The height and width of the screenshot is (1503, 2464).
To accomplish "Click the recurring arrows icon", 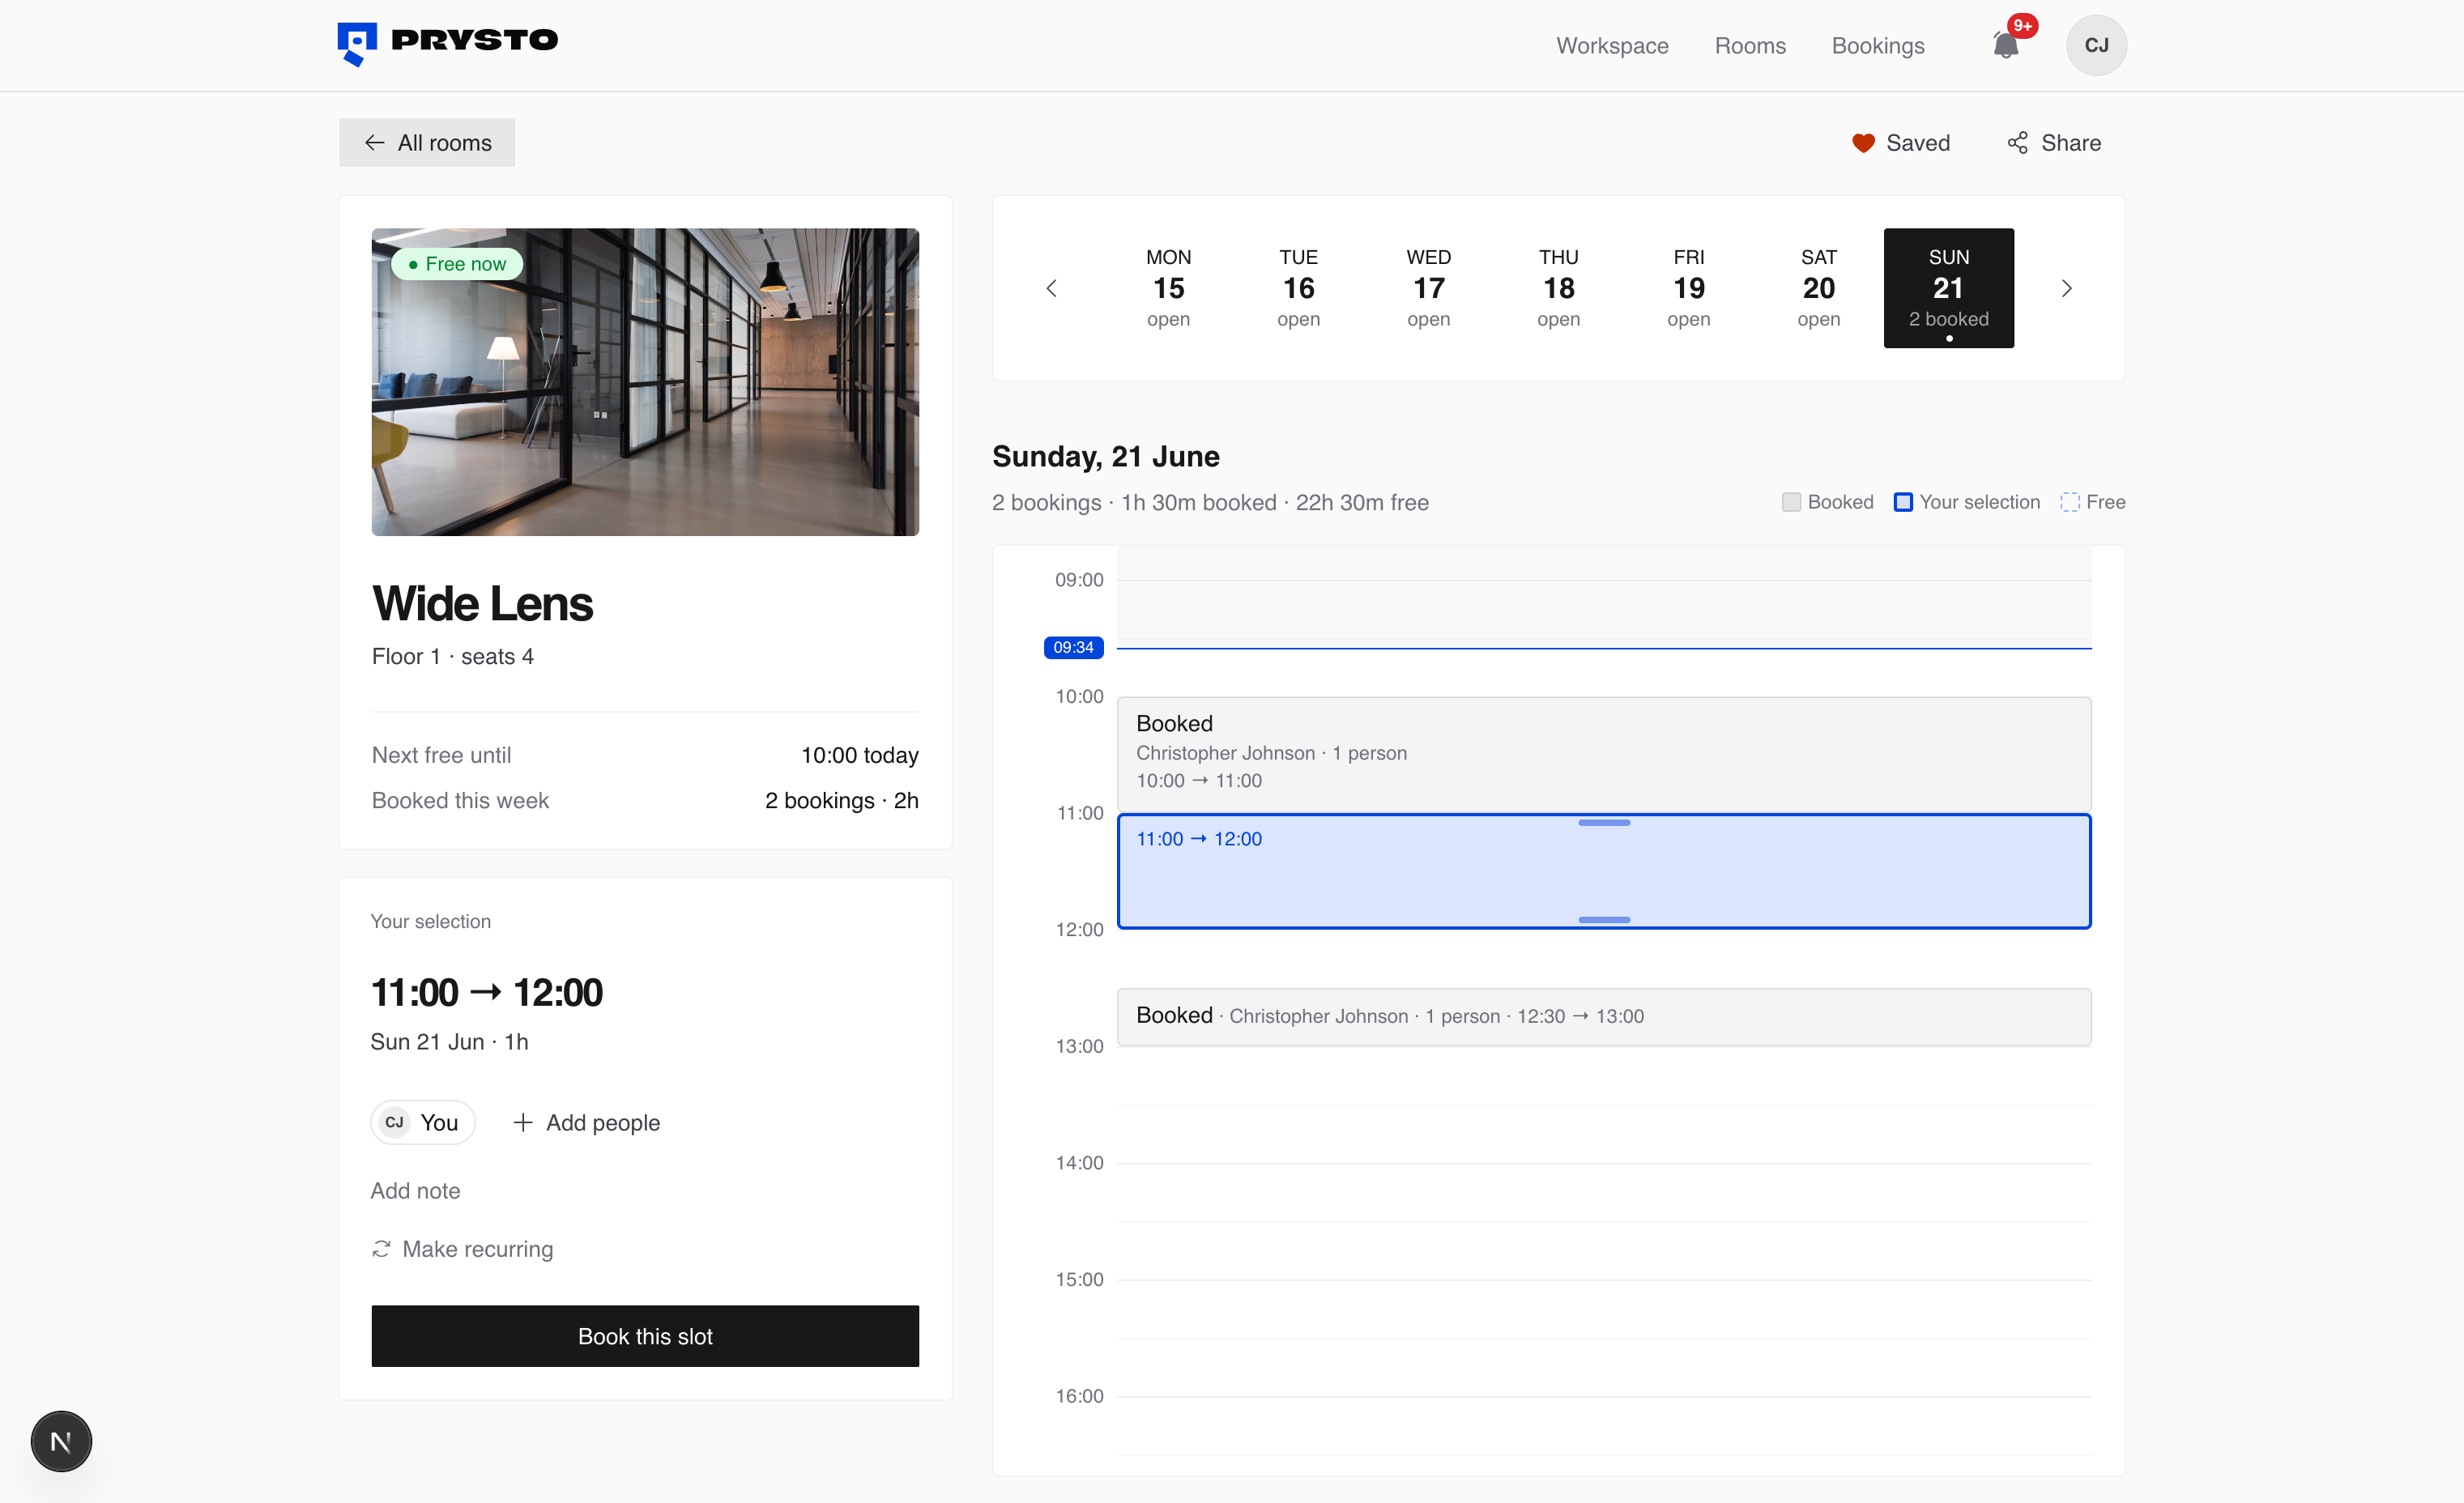I will tap(381, 1249).
